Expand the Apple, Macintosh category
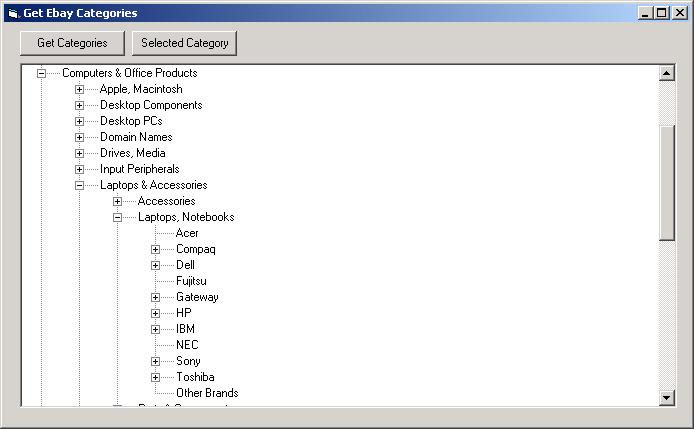Image resolution: width=694 pixels, height=429 pixels. pyautogui.click(x=80, y=89)
